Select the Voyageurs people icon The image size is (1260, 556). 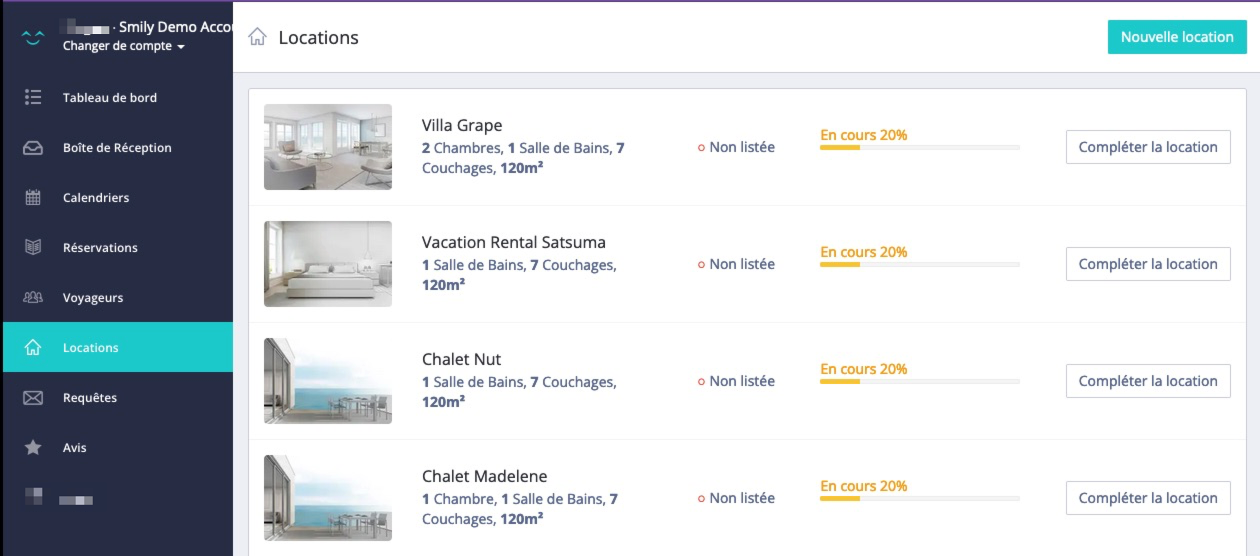33,297
